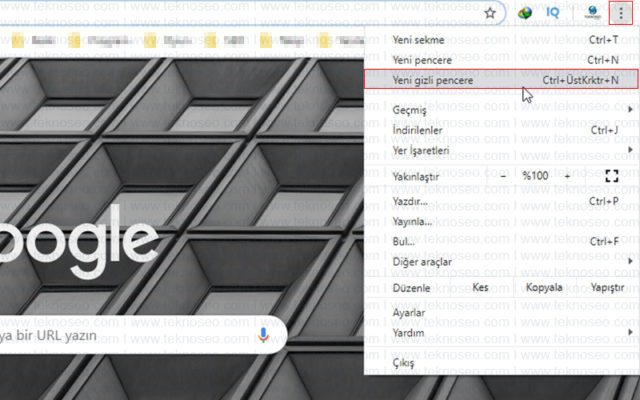Zoom in with the plus button
Image resolution: width=640 pixels, height=400 pixels.
(567, 176)
